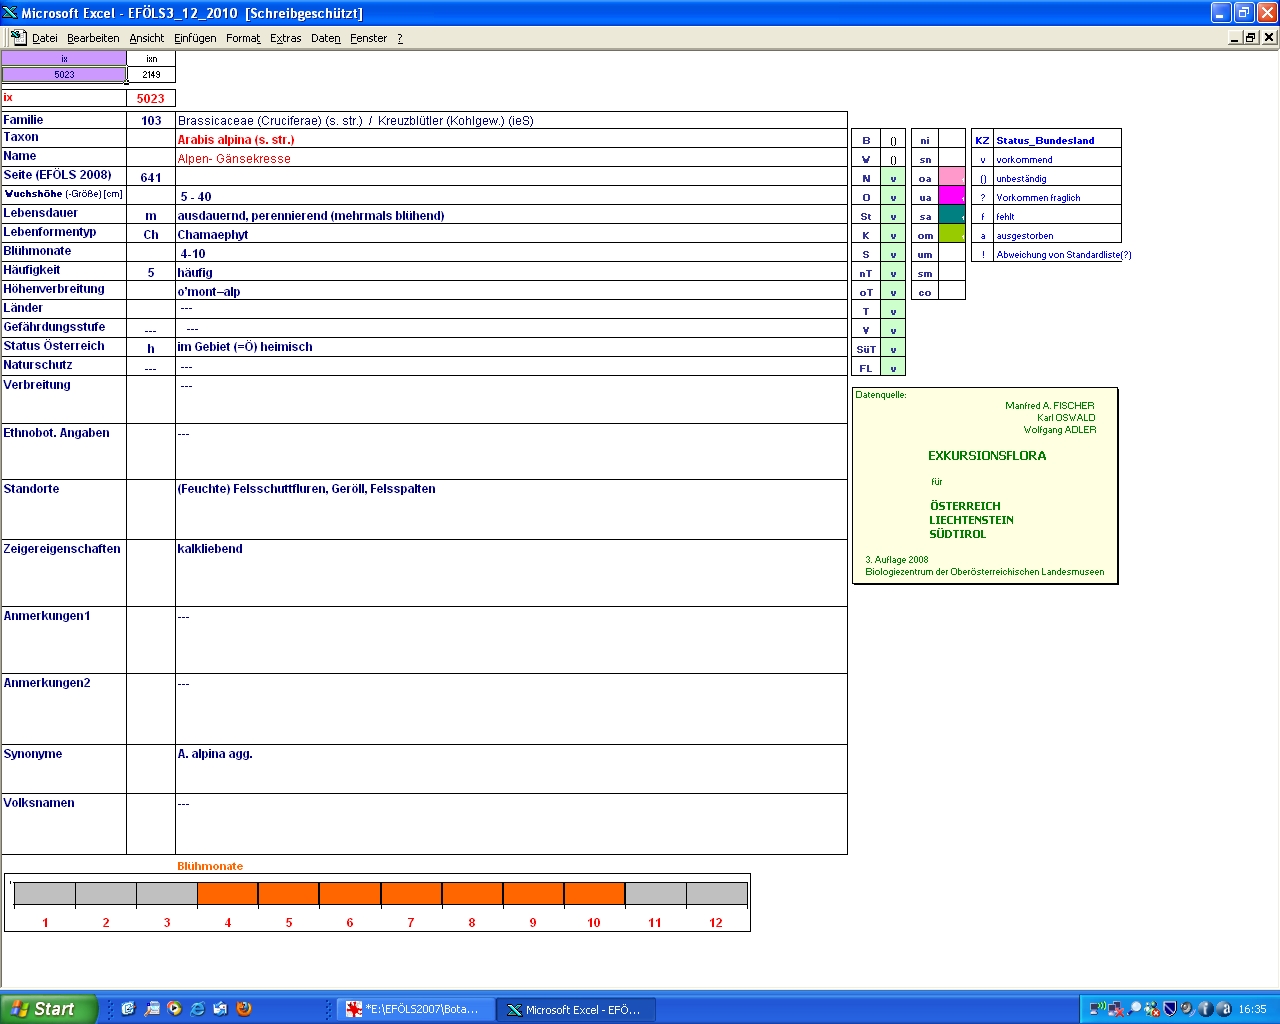
Task: Click the Windows Start button
Action: click(x=49, y=1009)
